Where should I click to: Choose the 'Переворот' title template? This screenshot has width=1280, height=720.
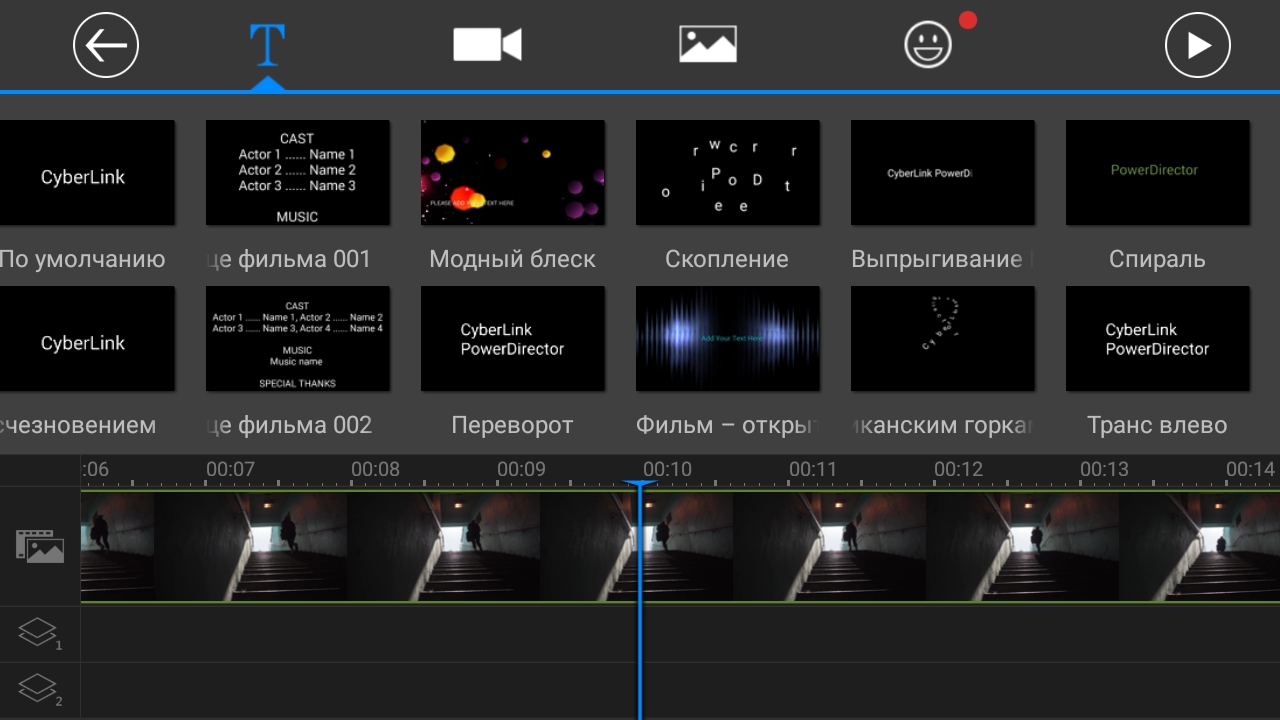pyautogui.click(x=512, y=339)
